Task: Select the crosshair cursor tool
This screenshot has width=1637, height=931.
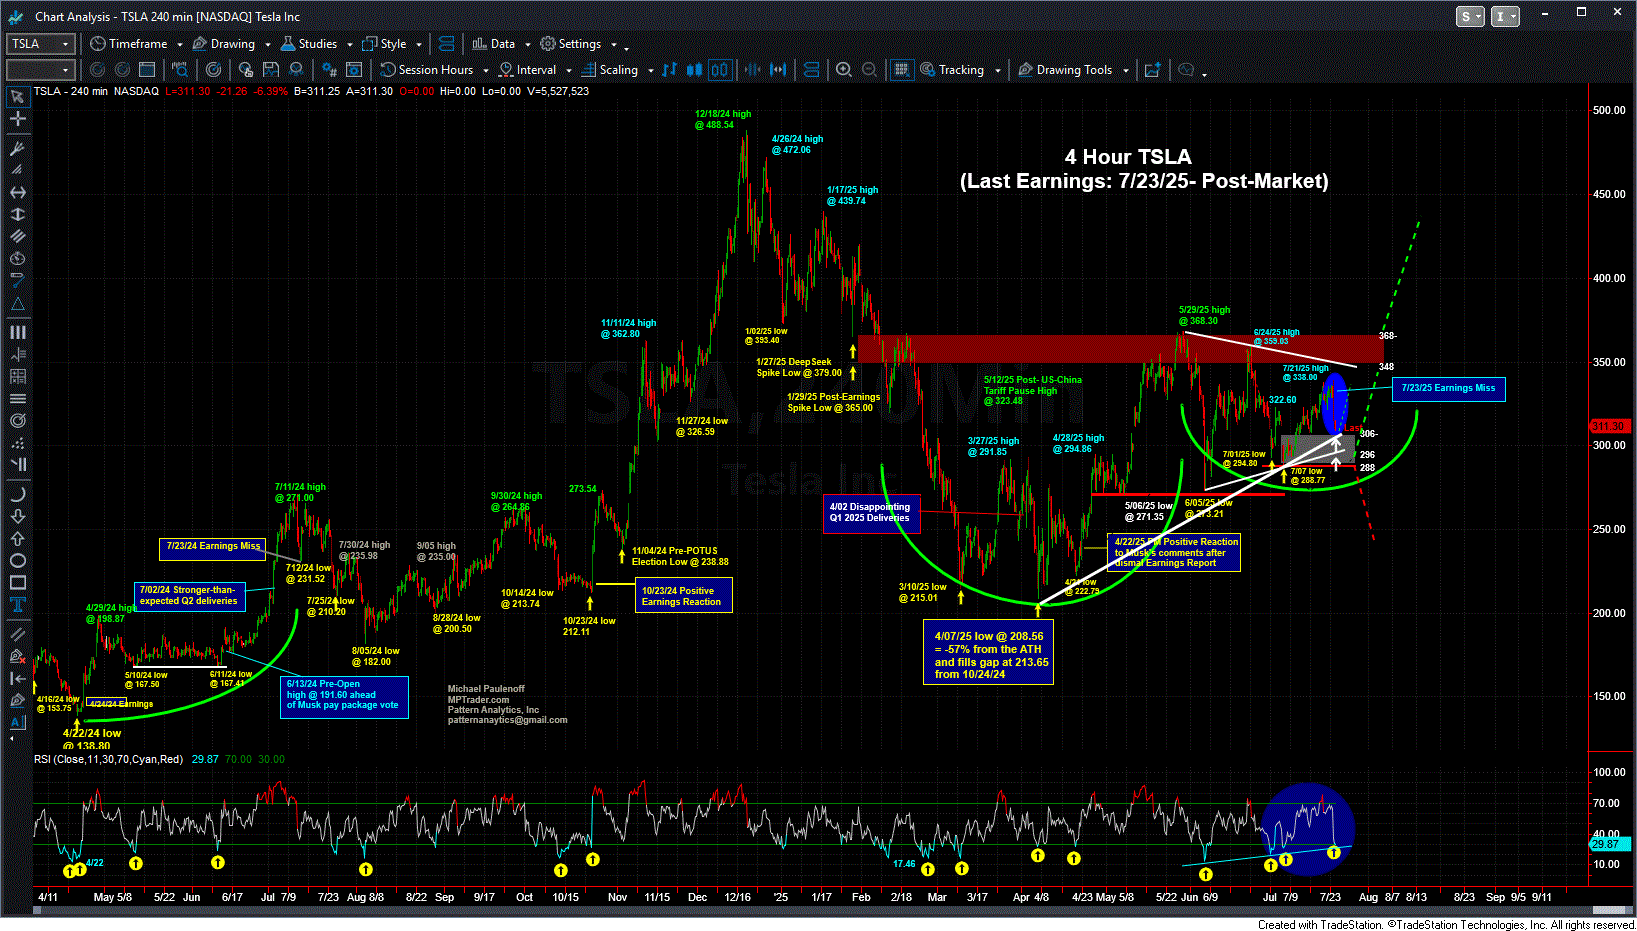Action: coord(17,119)
